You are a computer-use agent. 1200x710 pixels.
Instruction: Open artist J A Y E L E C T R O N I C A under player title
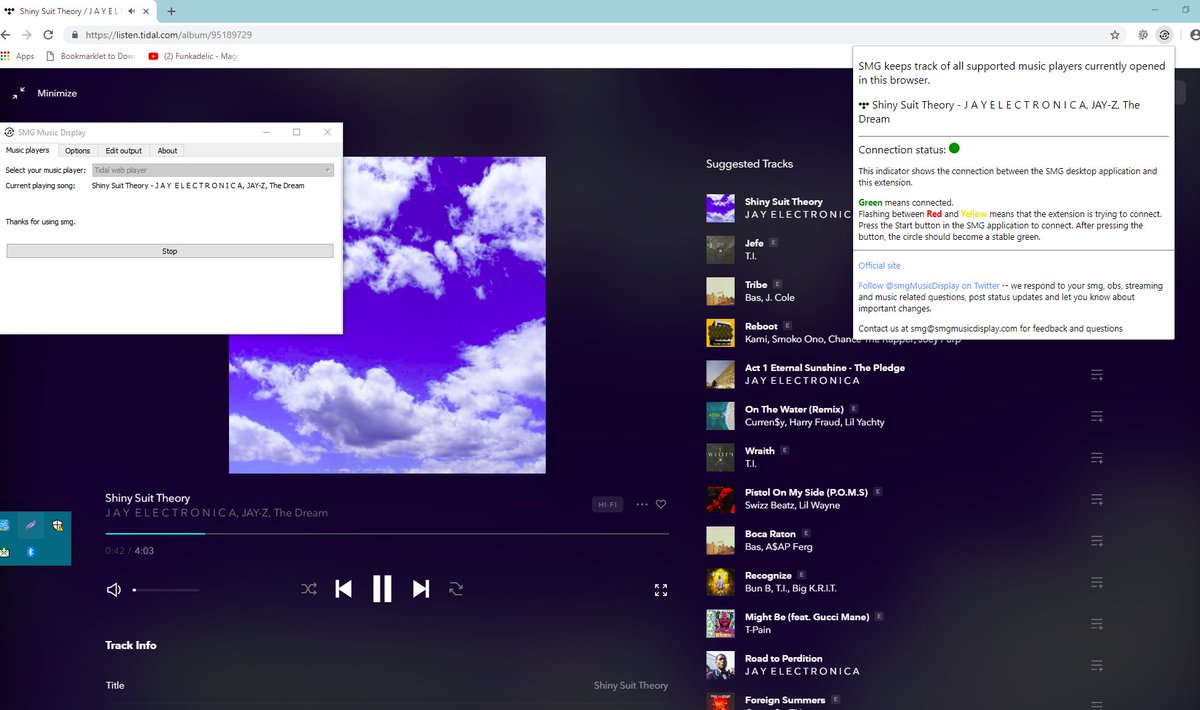(171, 513)
